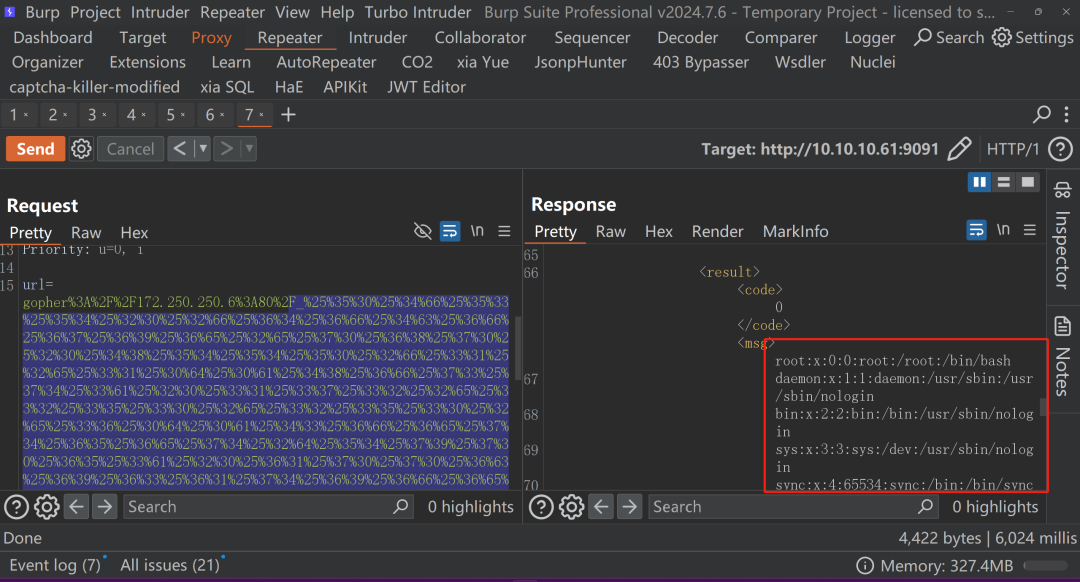Open Request search settings gear

[x=47, y=507]
